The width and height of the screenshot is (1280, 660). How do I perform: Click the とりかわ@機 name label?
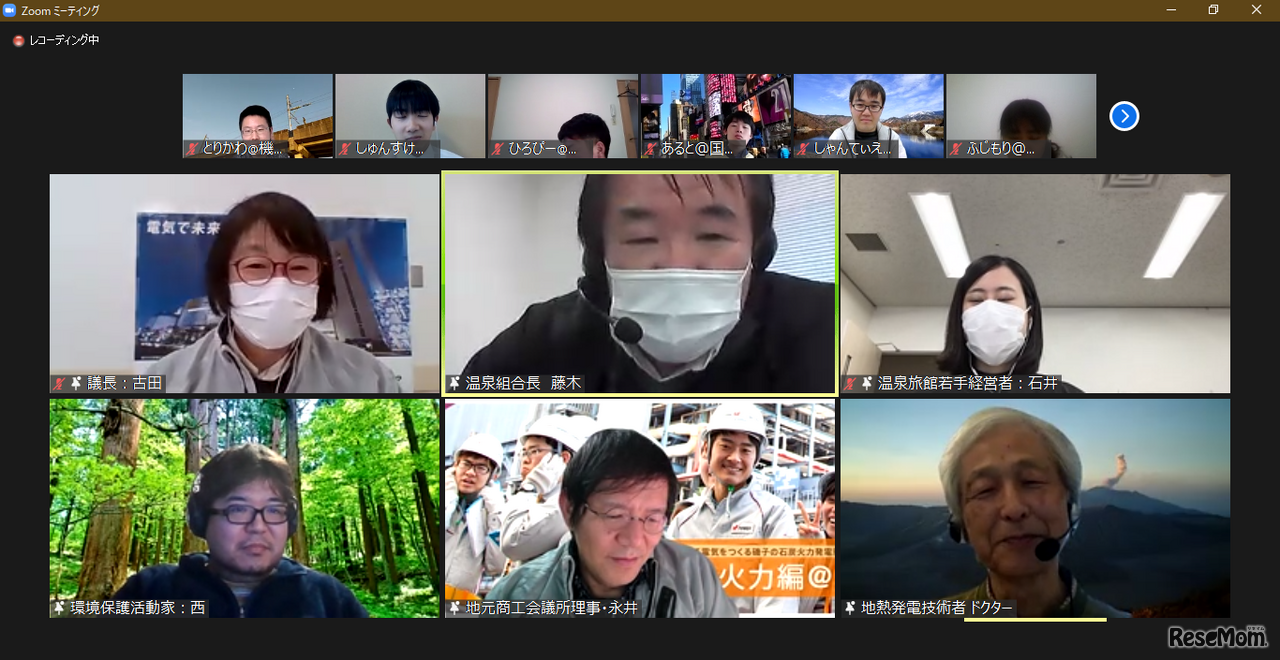(243, 149)
